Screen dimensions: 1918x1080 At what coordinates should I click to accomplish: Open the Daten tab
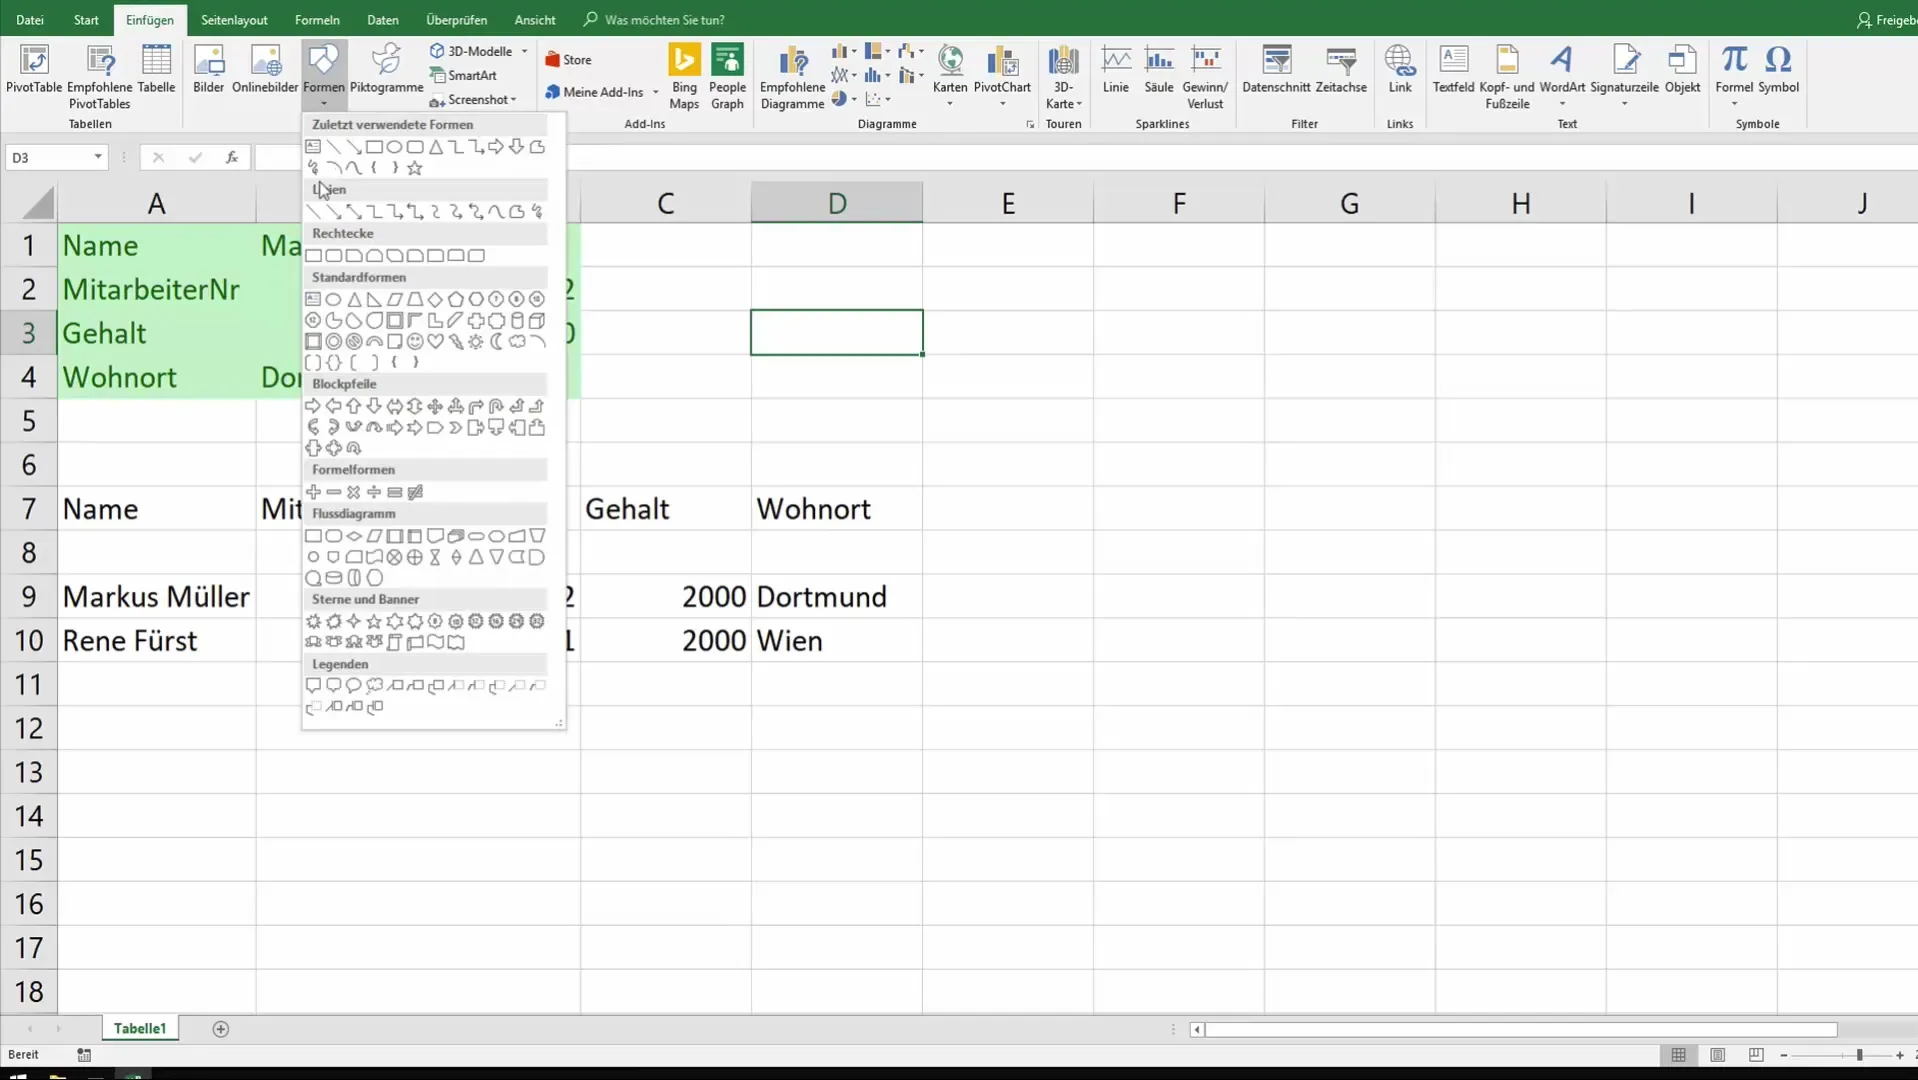pyautogui.click(x=382, y=20)
